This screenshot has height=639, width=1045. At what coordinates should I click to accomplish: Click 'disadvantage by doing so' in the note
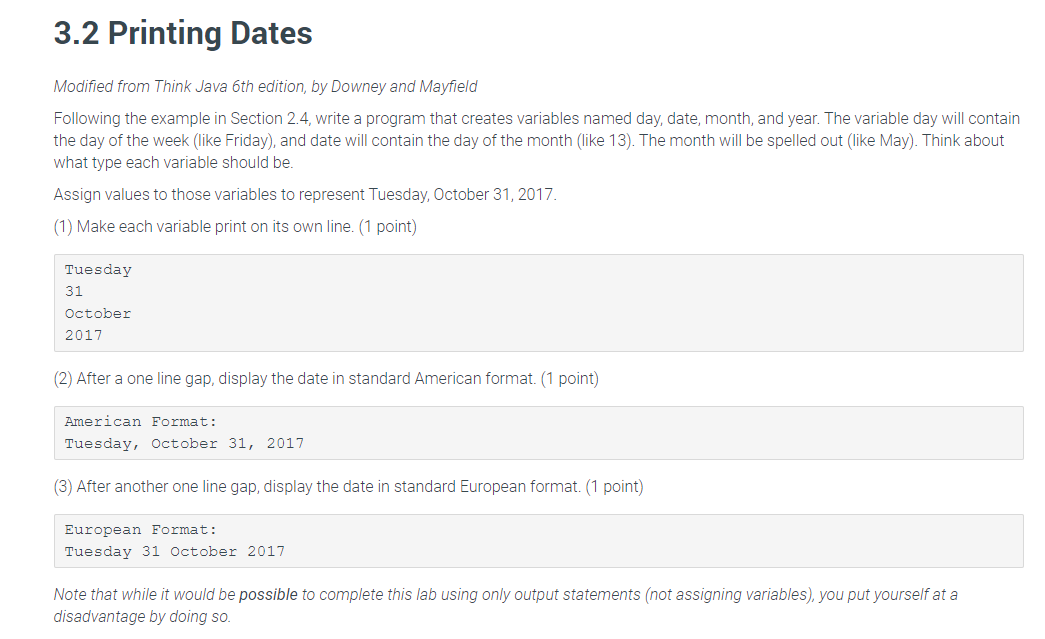pyautogui.click(x=142, y=616)
